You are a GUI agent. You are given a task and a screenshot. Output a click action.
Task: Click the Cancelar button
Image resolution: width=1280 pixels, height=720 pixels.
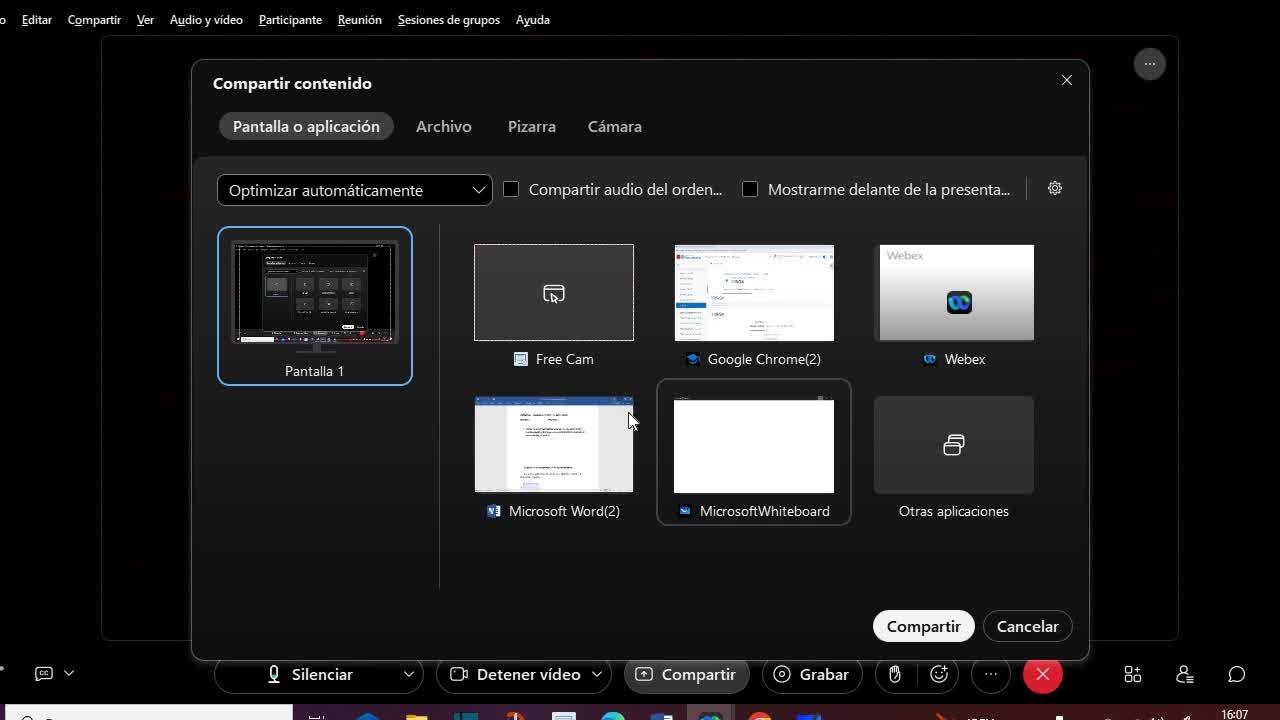[1027, 626]
